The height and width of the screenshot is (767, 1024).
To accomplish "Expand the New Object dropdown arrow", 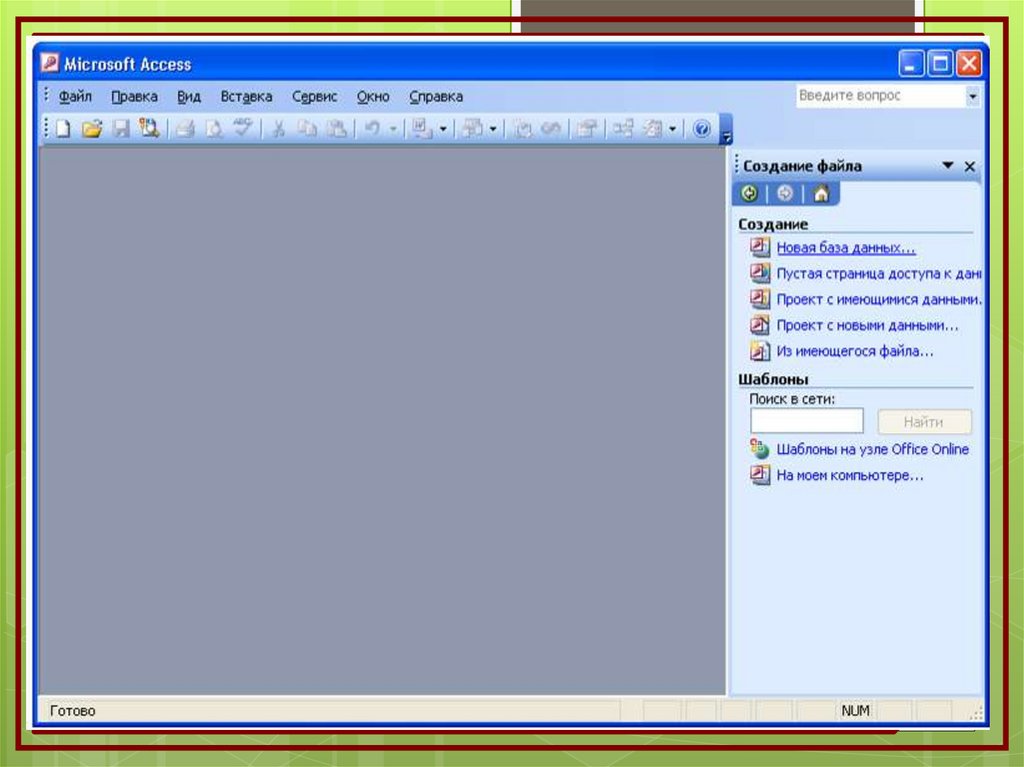I will 672,129.
